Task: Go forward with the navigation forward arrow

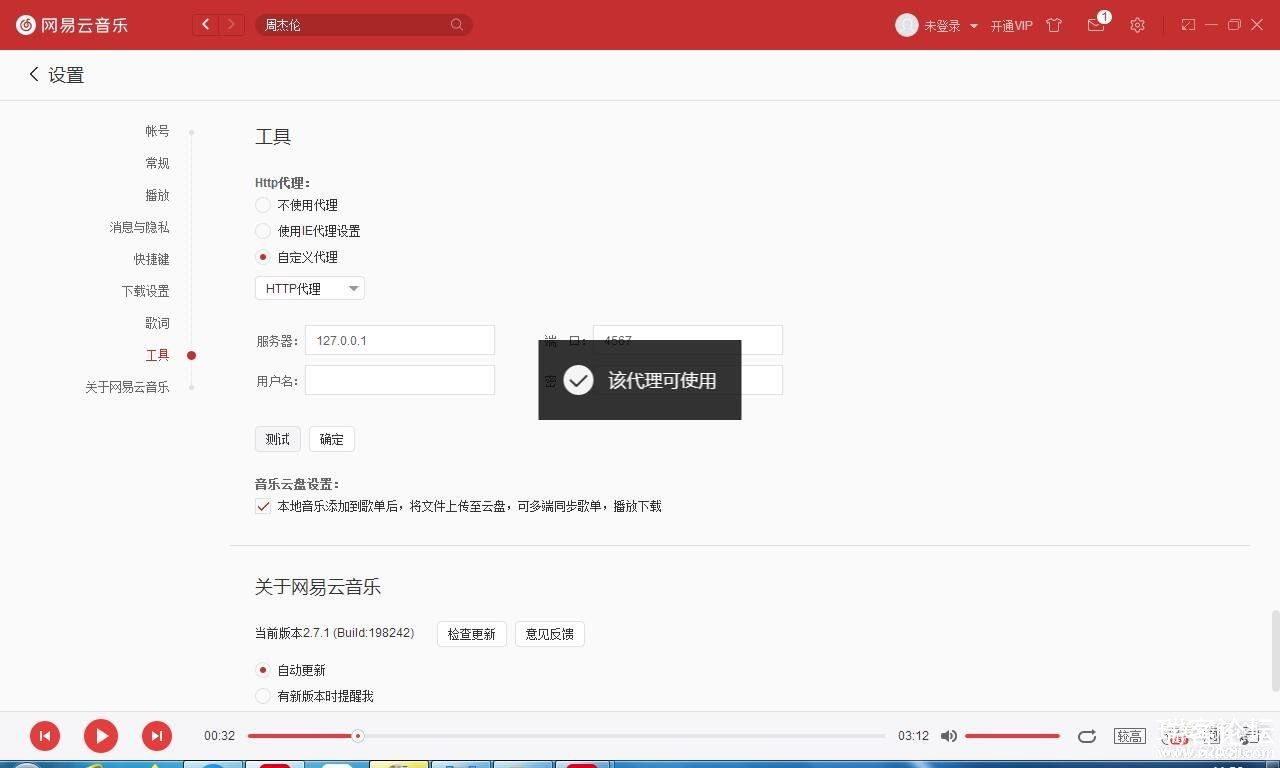Action: pyautogui.click(x=232, y=25)
